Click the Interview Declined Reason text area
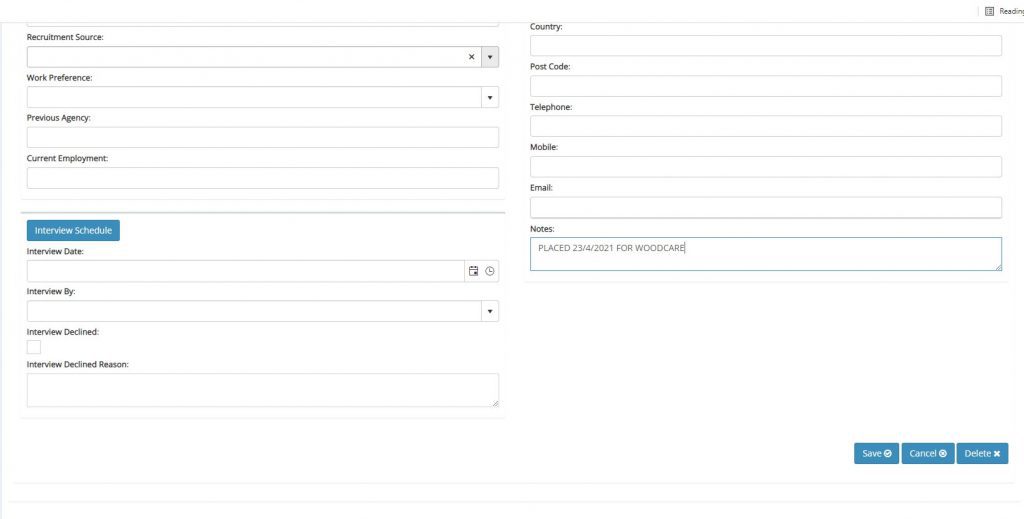 click(262, 390)
